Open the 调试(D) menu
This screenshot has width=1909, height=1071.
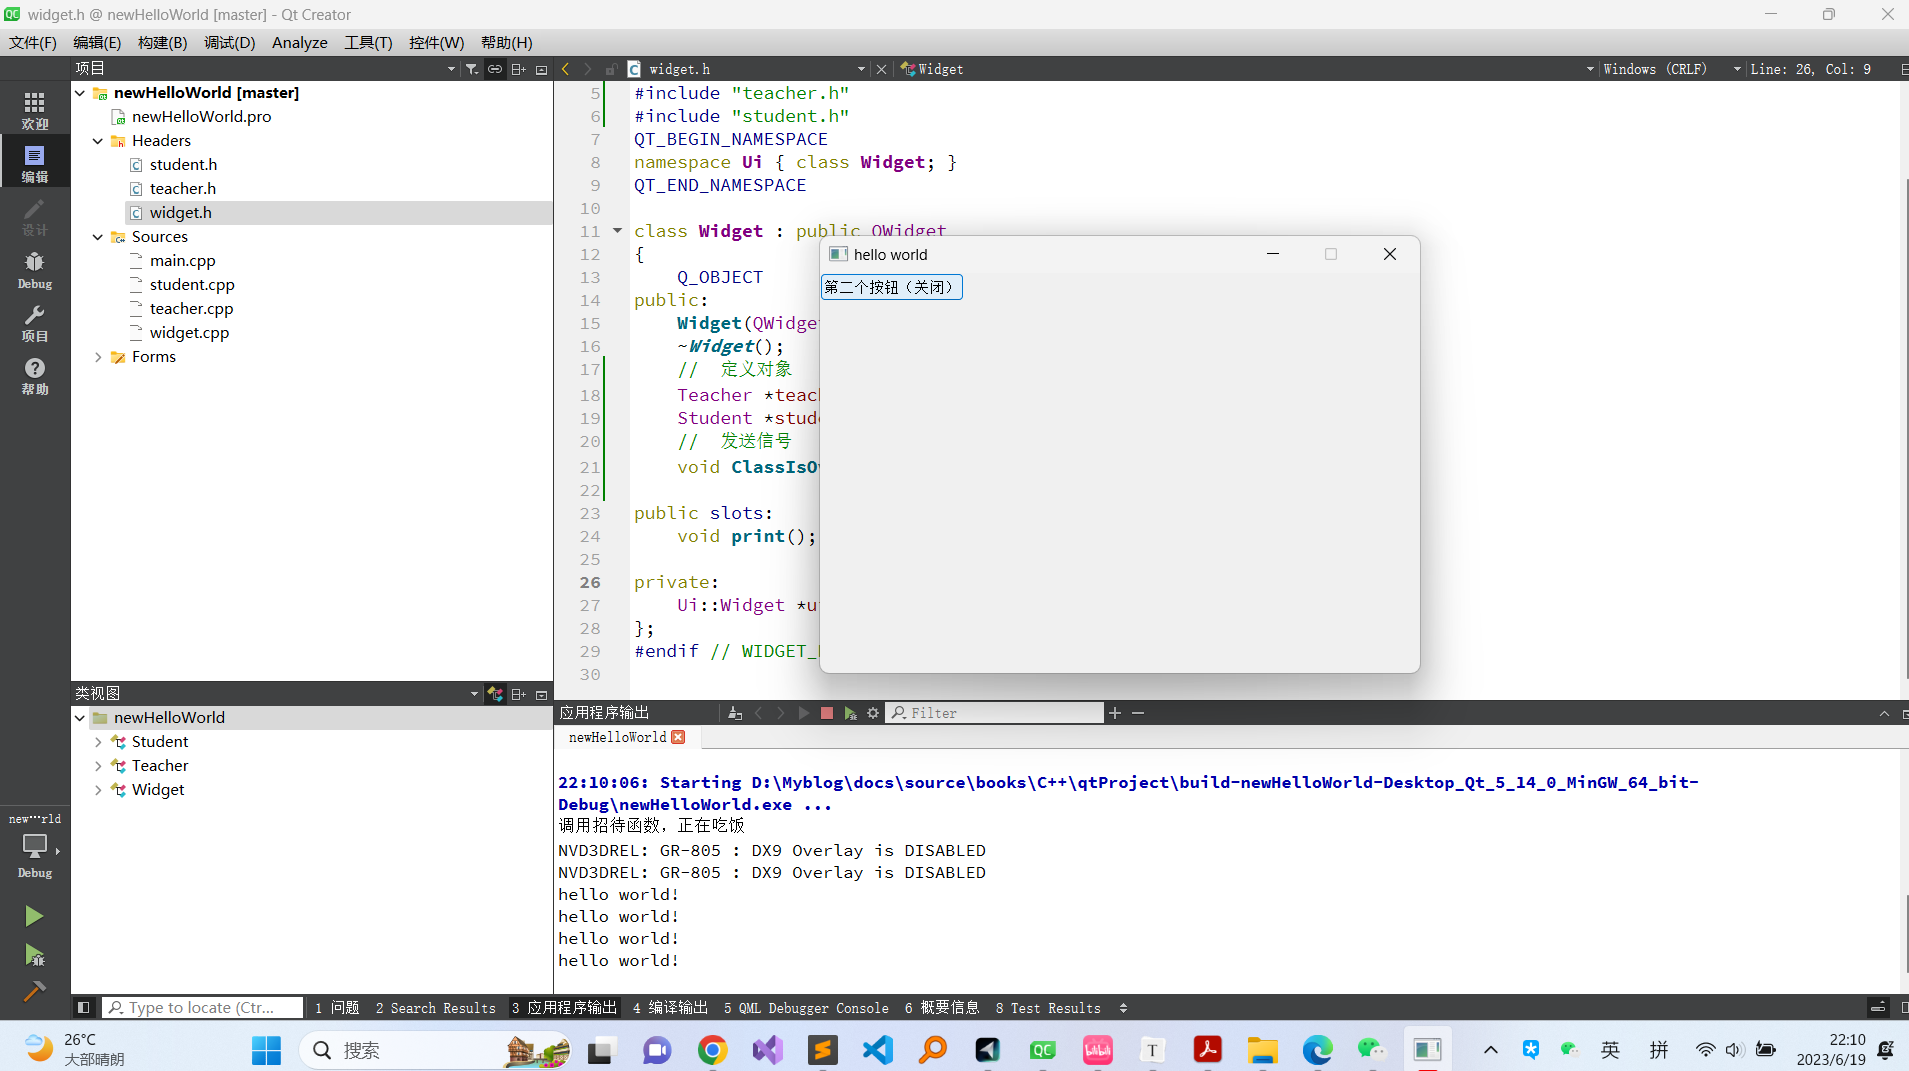(x=229, y=42)
